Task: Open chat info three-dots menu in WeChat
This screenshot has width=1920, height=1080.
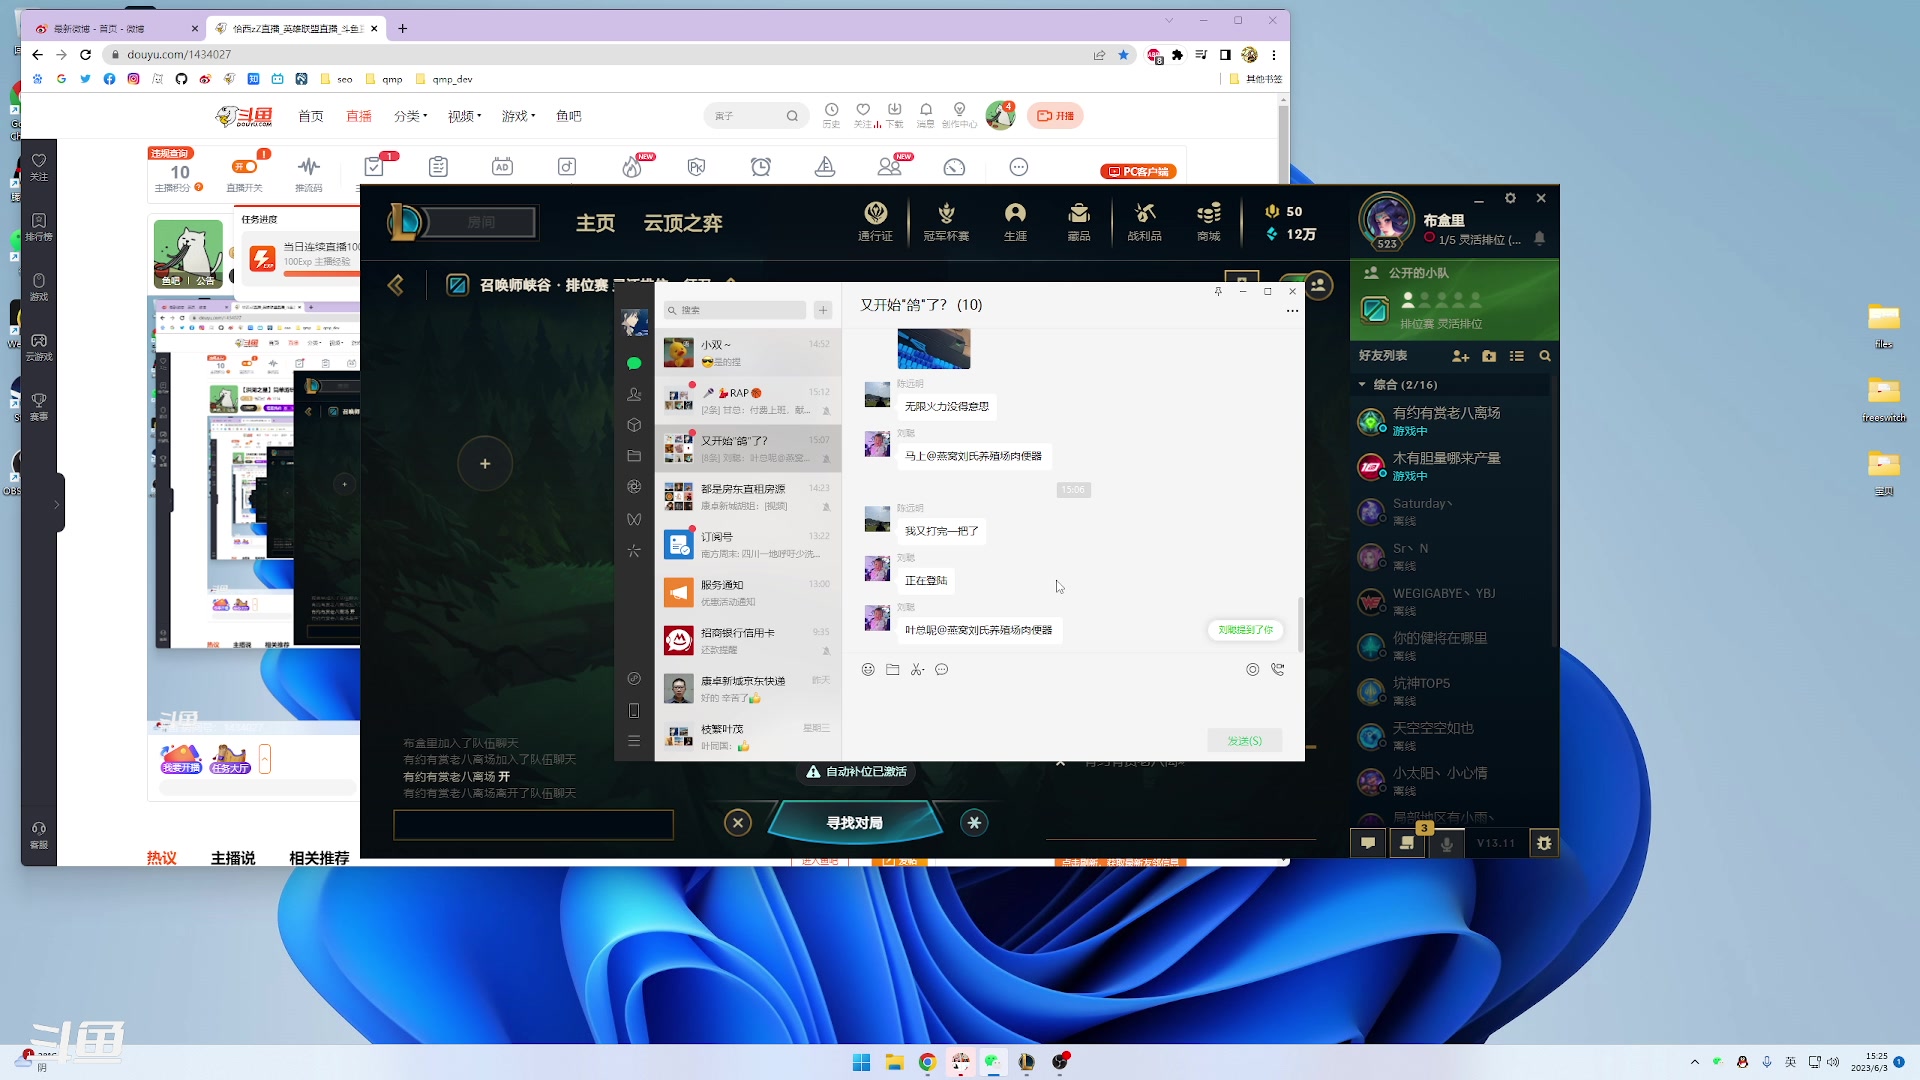Action: click(x=1292, y=311)
